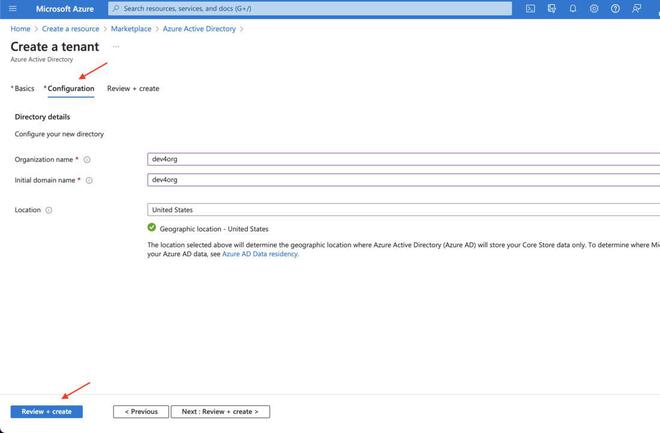Image resolution: width=660 pixels, height=433 pixels.
Task: Click Next : Review + create button
Action: click(220, 412)
